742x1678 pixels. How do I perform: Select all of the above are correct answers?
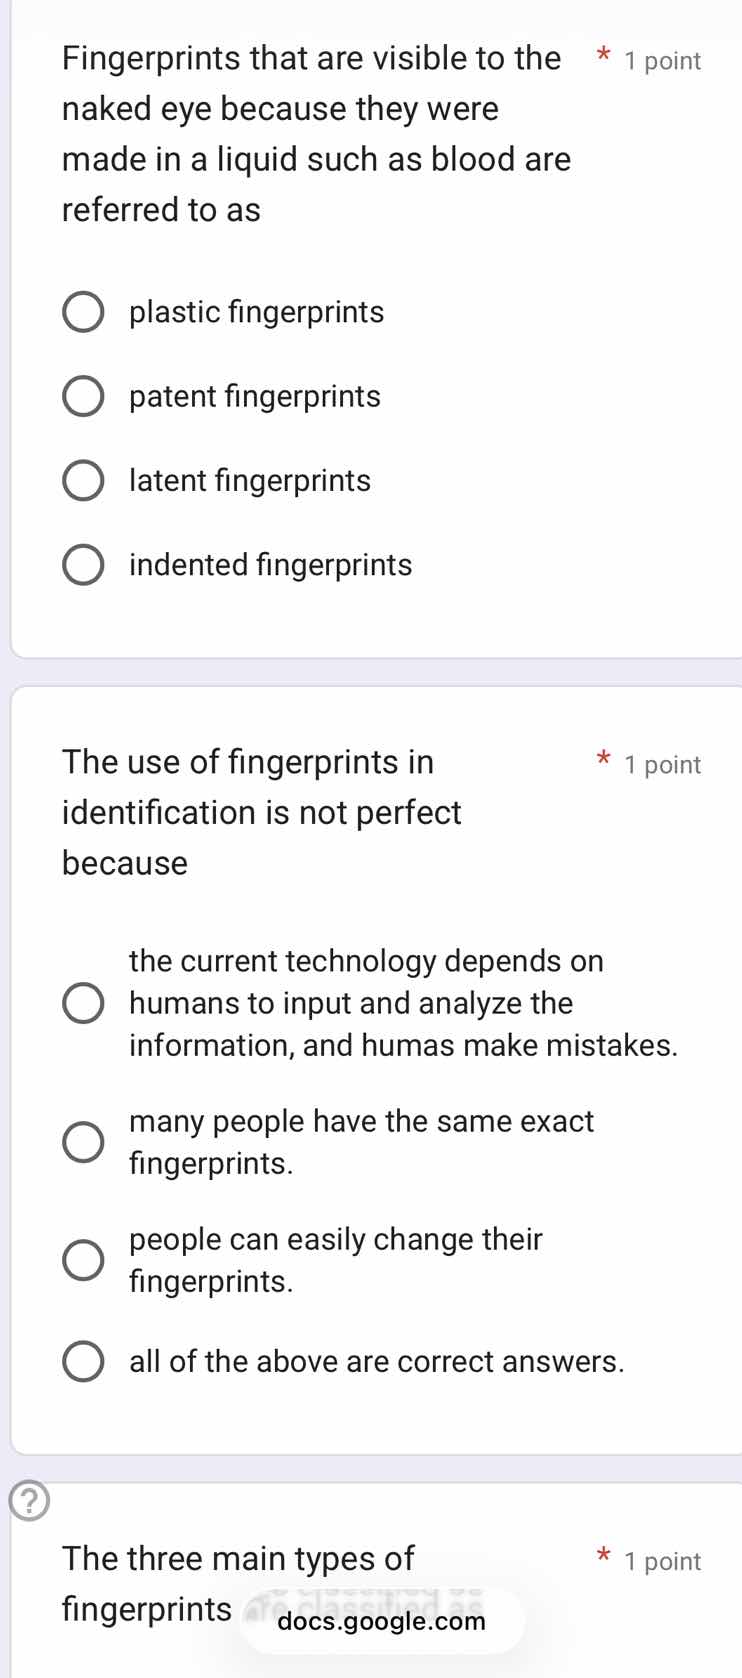pos(84,1360)
